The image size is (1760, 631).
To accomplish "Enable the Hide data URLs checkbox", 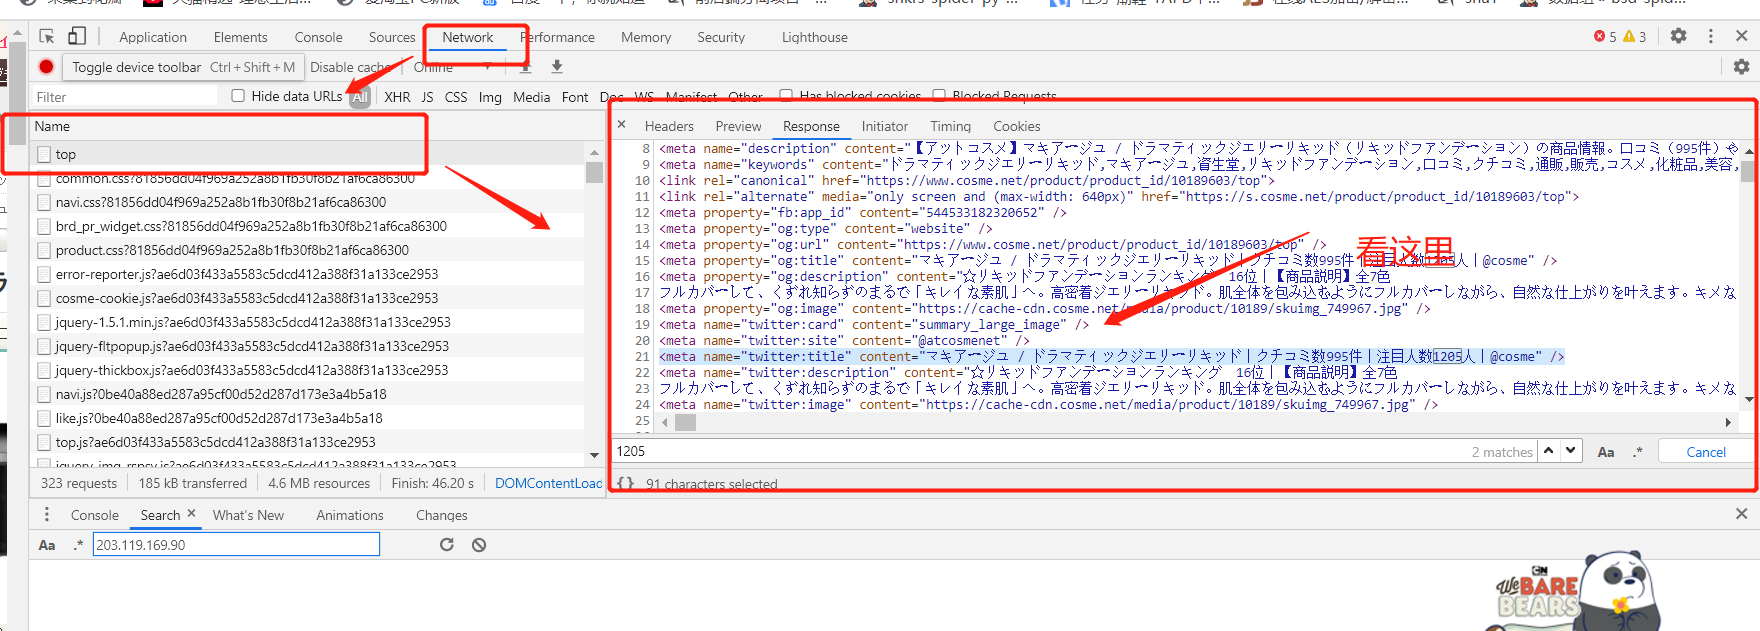I will click(238, 96).
